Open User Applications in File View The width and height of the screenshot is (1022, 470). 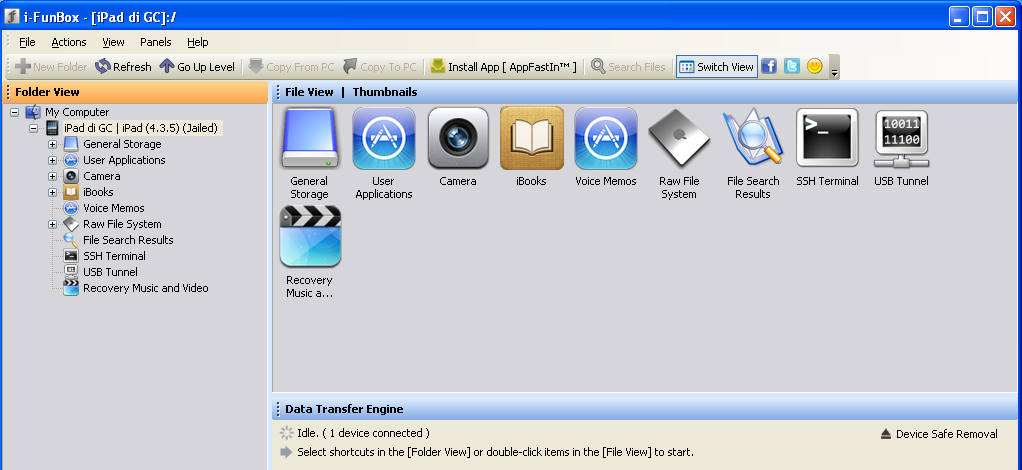(x=384, y=139)
